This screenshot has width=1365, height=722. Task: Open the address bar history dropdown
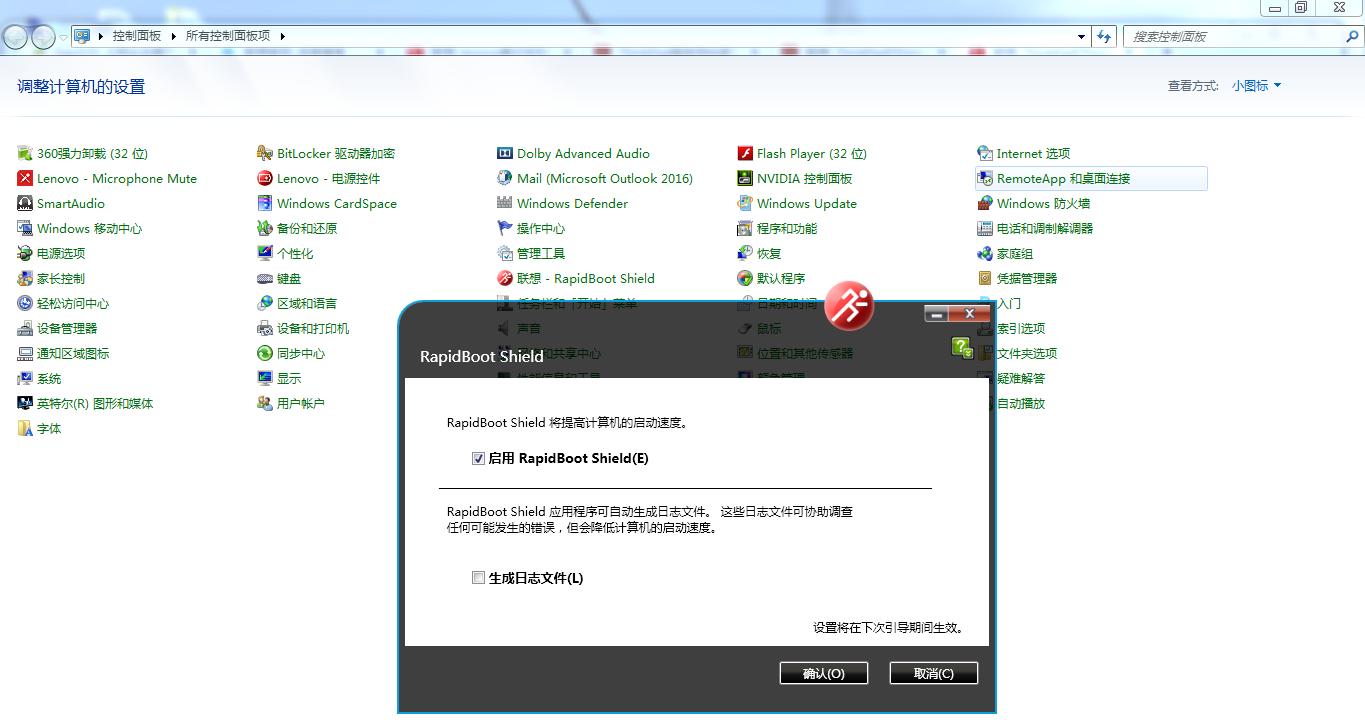(x=1080, y=36)
